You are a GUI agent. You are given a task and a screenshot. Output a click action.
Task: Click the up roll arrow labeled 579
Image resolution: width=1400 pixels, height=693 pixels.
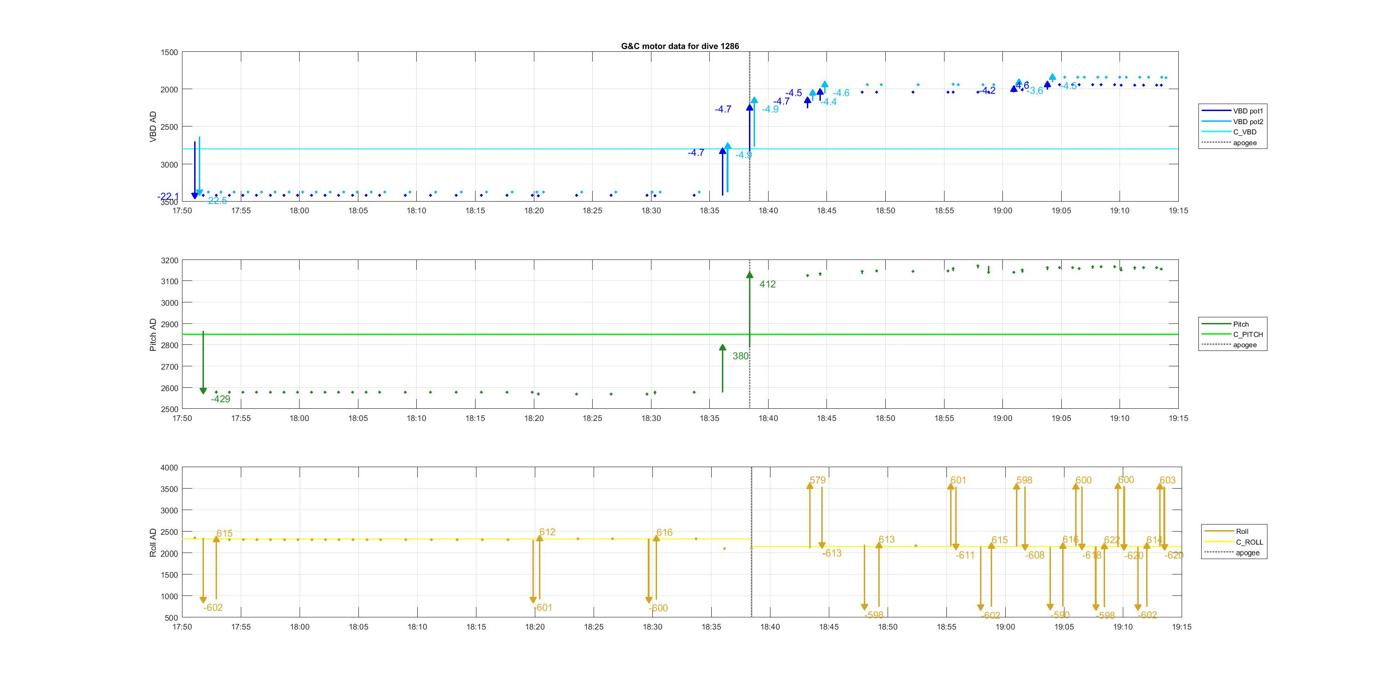point(810,514)
